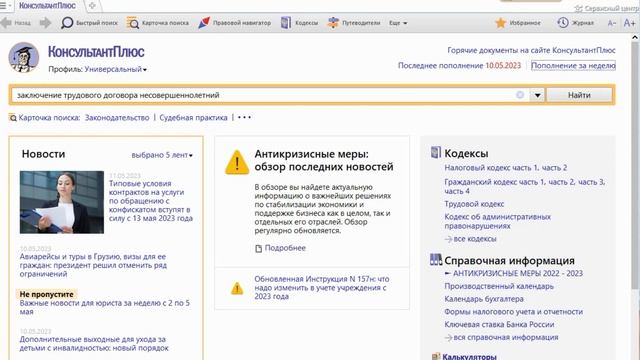Click the Антикризисные меры warning icon
The image size is (640, 360).
tap(237, 162)
